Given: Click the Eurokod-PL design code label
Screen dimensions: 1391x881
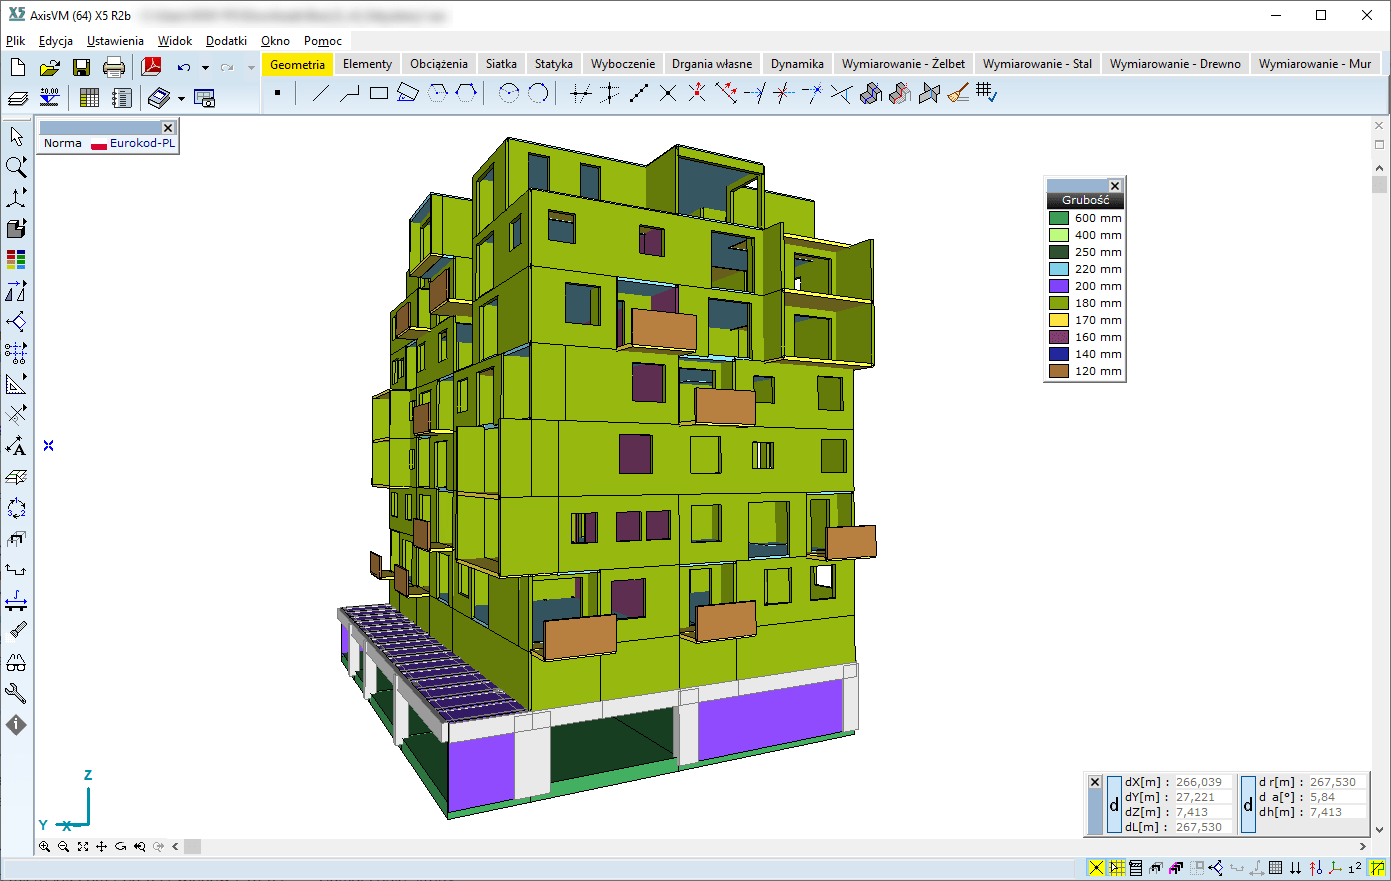Looking at the screenshot, I should point(142,143).
